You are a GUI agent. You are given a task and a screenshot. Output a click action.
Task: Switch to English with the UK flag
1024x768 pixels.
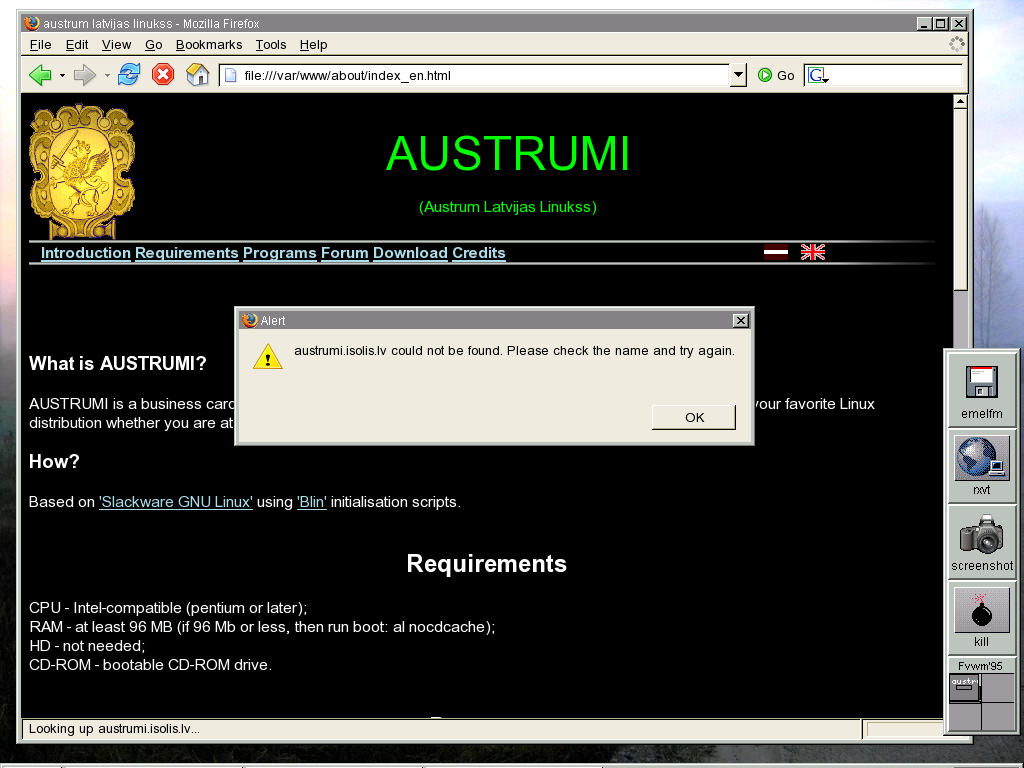click(813, 252)
